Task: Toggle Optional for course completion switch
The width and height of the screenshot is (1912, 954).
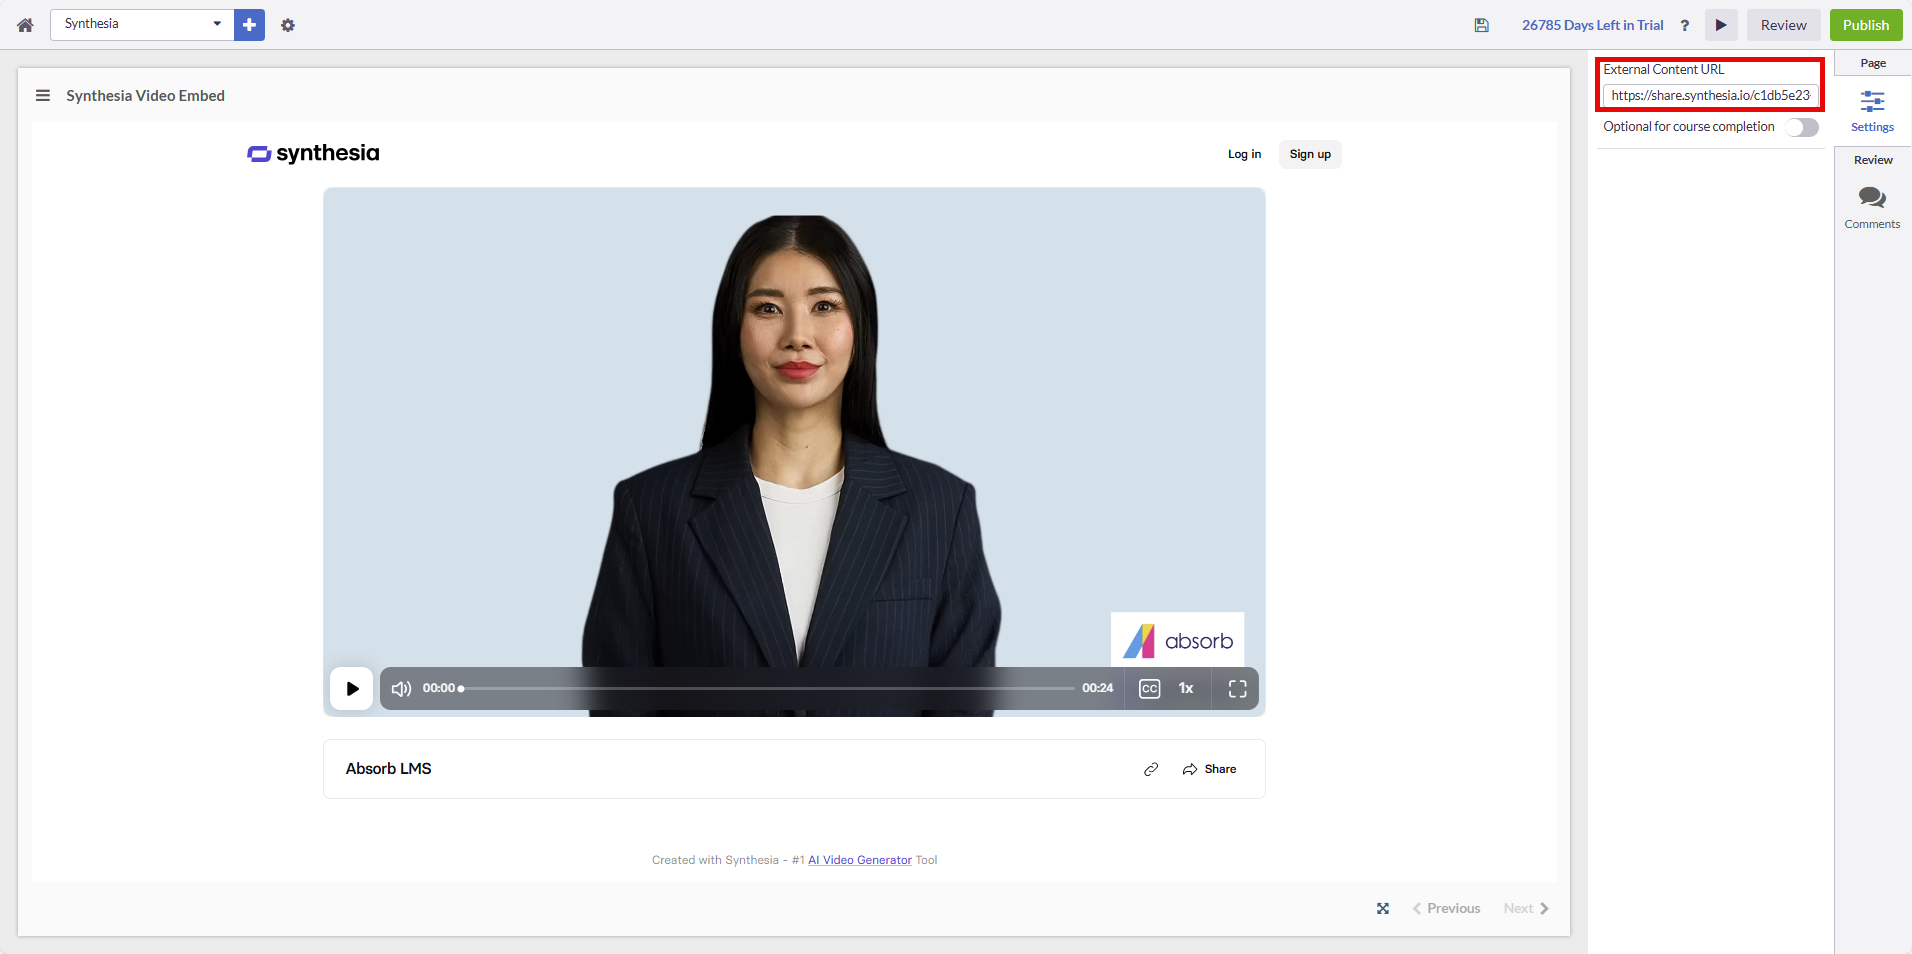Action: (1802, 127)
